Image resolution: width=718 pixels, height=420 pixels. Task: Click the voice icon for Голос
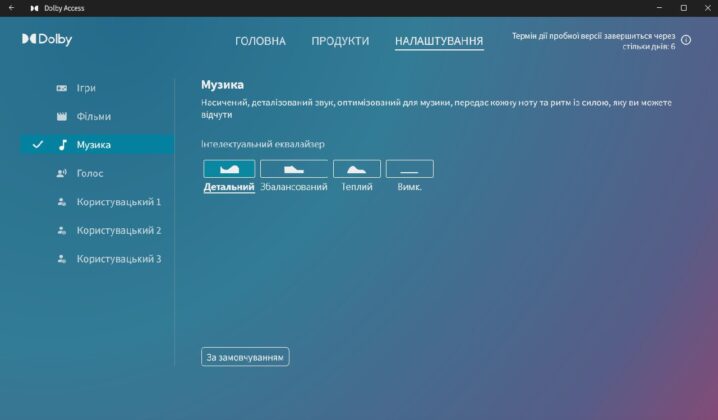click(x=61, y=173)
